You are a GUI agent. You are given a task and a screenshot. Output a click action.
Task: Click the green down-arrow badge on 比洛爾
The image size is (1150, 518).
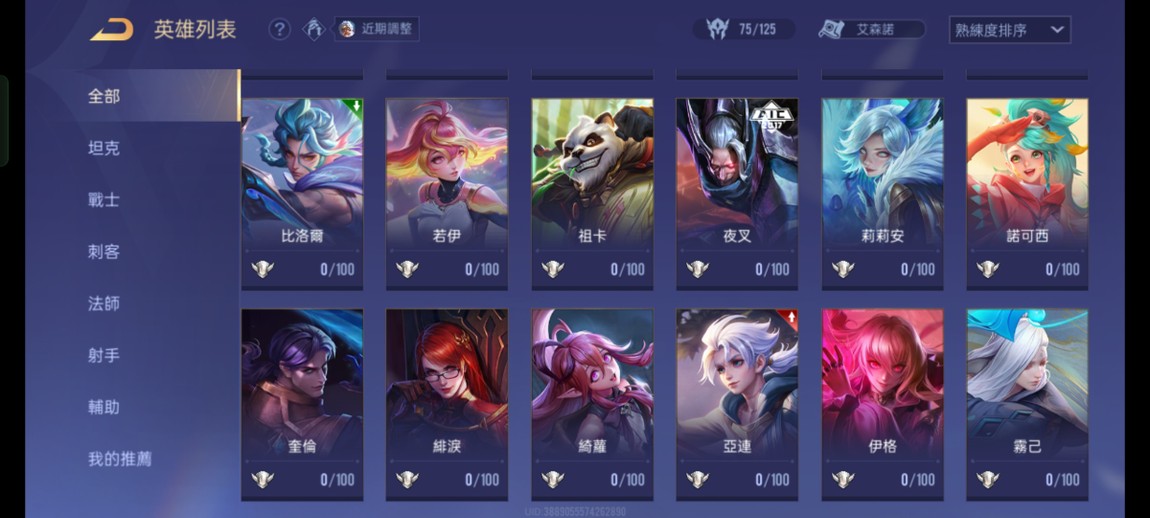(x=355, y=106)
